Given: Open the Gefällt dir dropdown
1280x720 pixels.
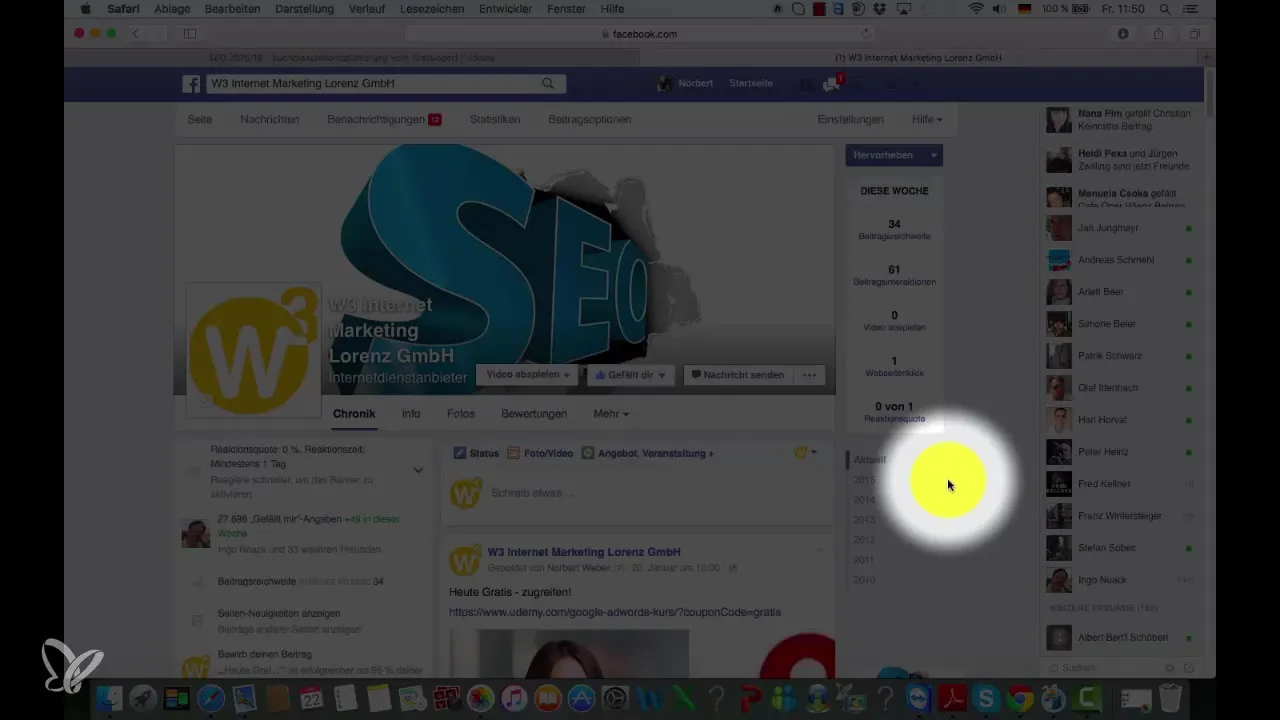Looking at the screenshot, I should (630, 375).
